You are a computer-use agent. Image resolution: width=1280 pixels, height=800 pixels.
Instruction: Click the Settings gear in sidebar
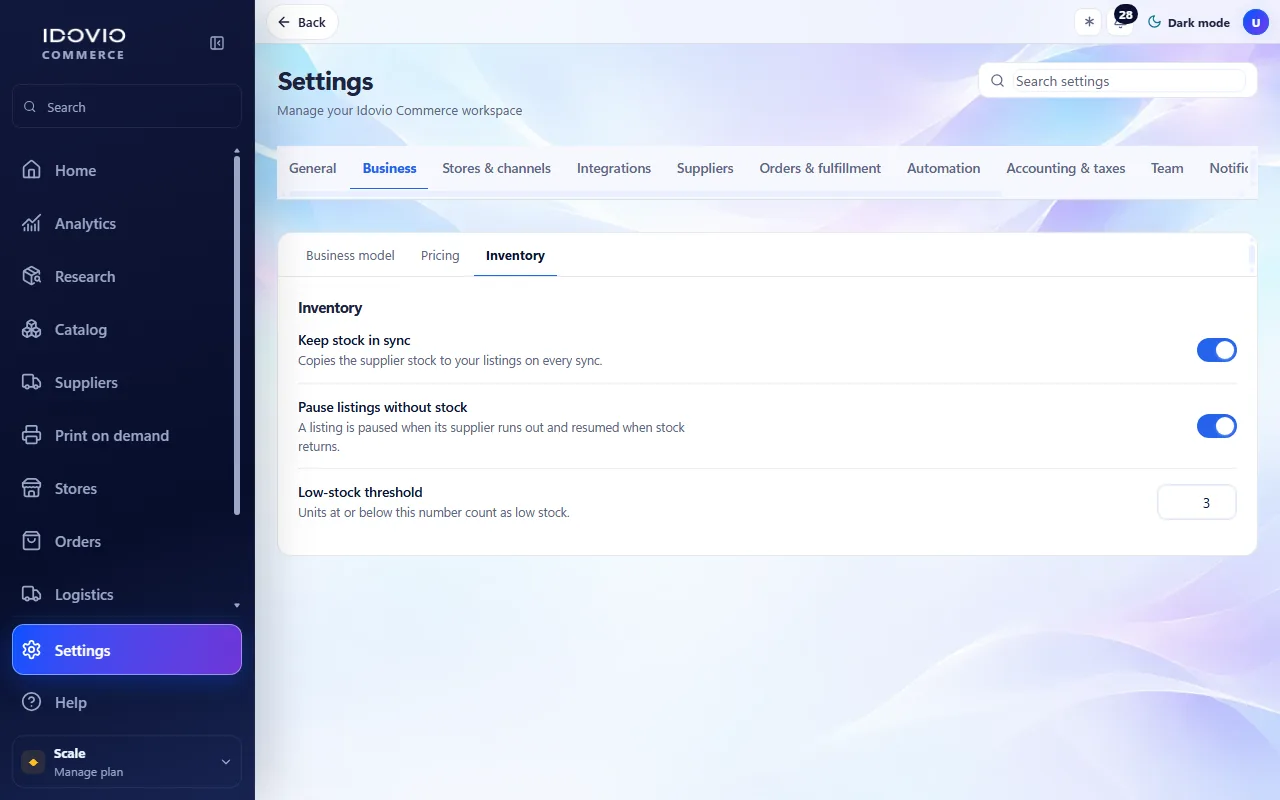point(32,650)
